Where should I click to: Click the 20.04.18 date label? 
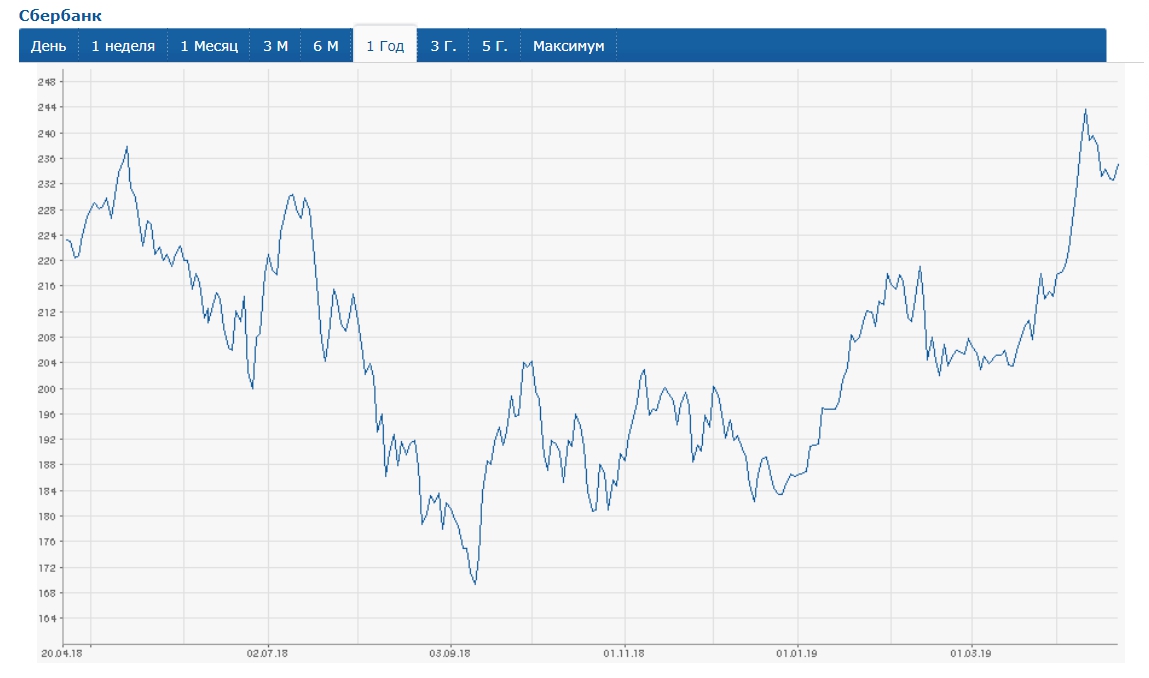(x=62, y=653)
